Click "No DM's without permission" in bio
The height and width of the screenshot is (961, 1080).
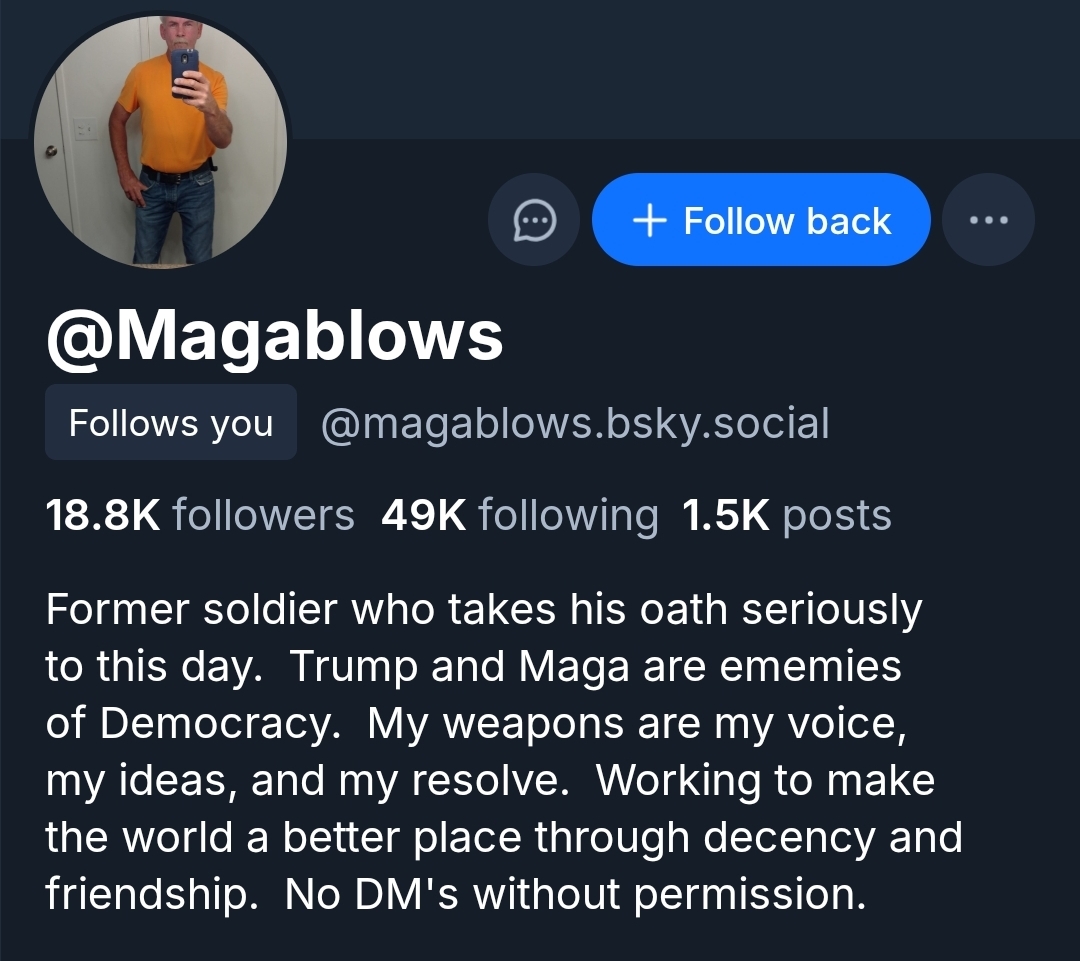(575, 893)
